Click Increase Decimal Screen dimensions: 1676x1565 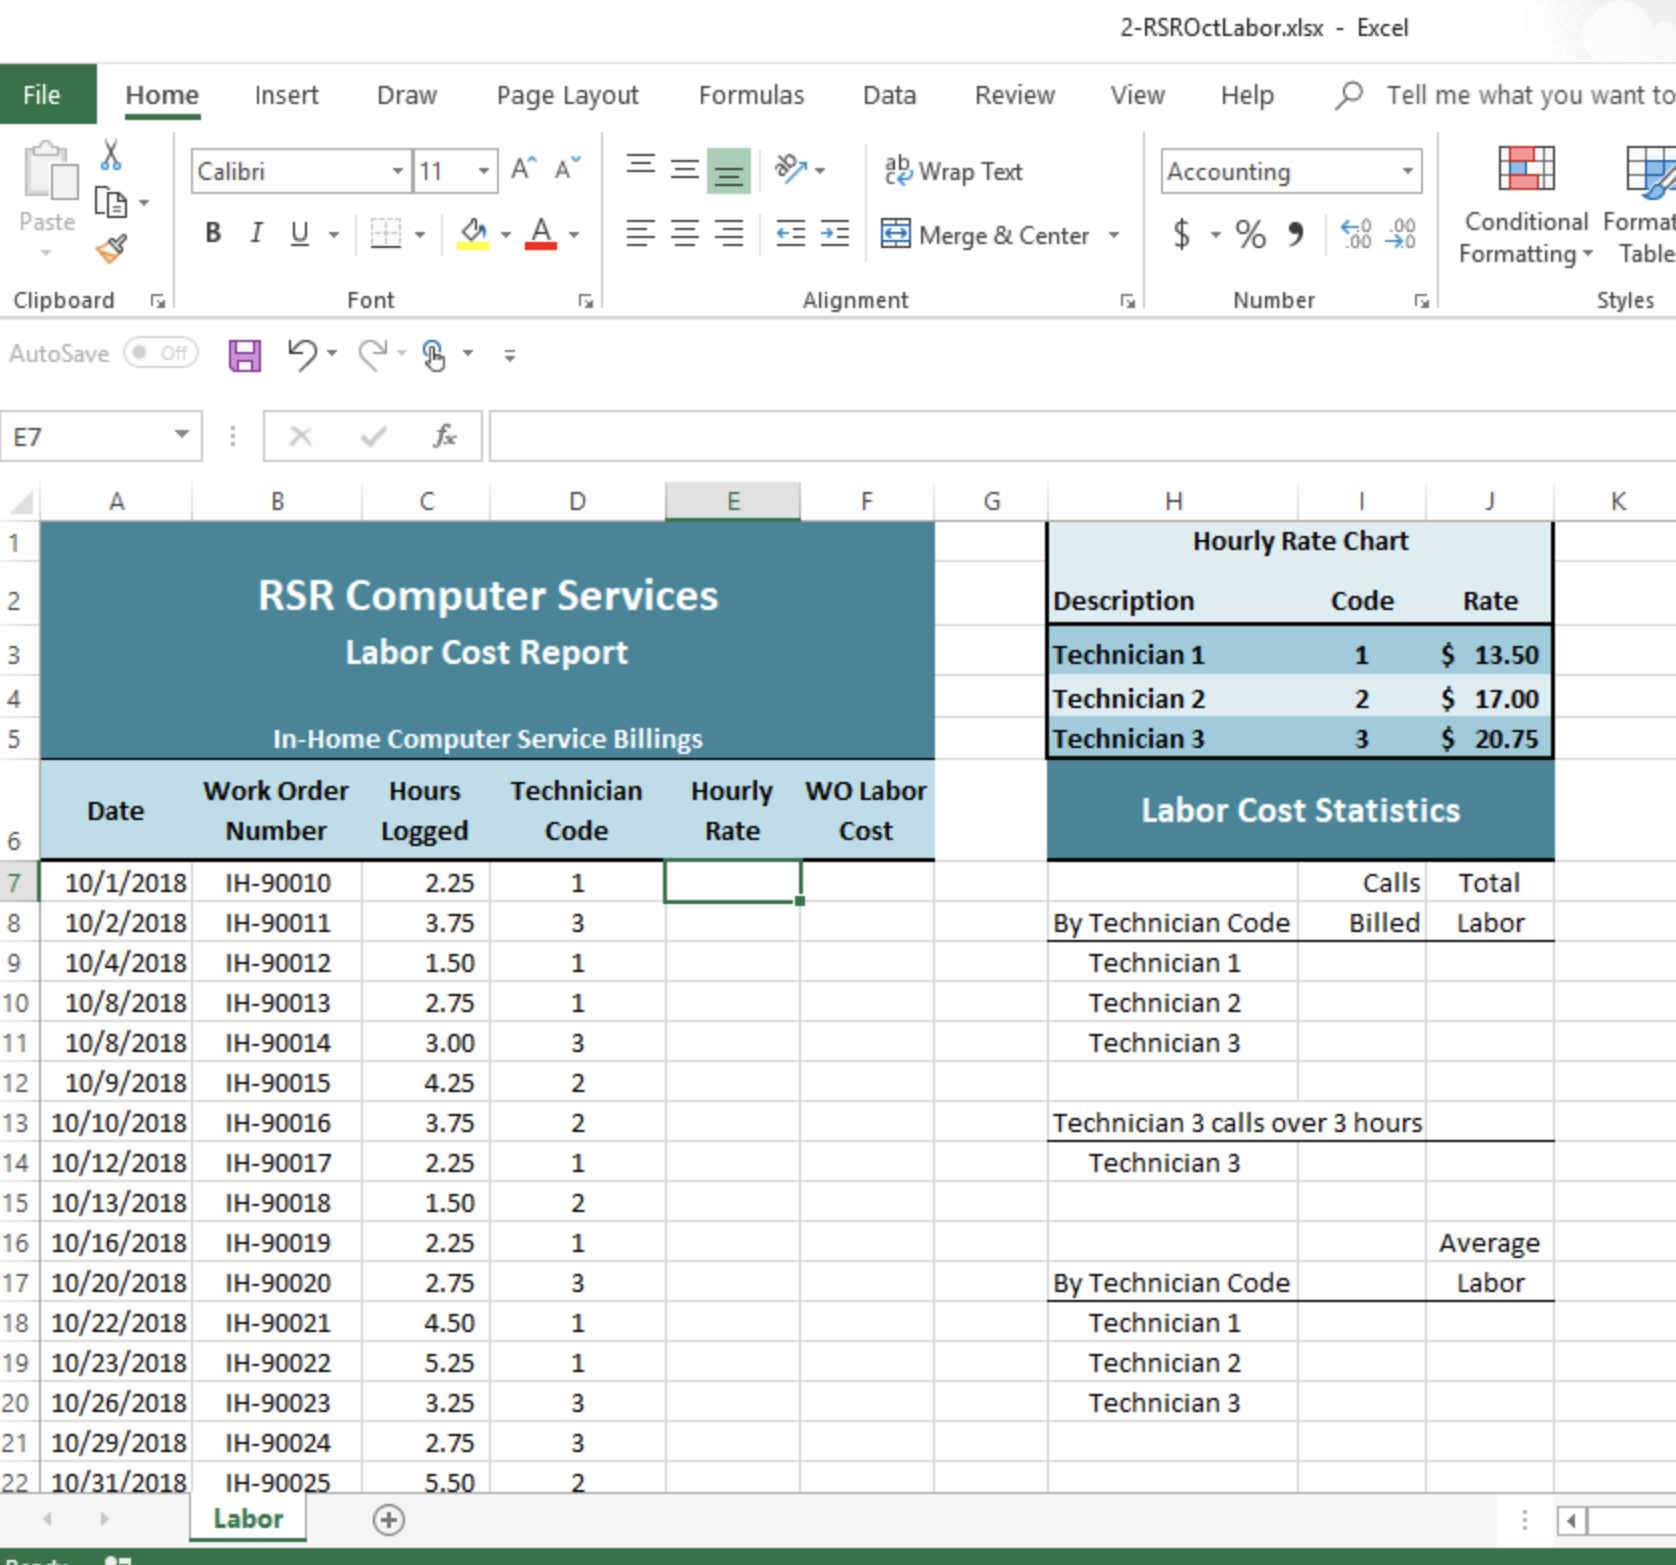coord(1355,233)
